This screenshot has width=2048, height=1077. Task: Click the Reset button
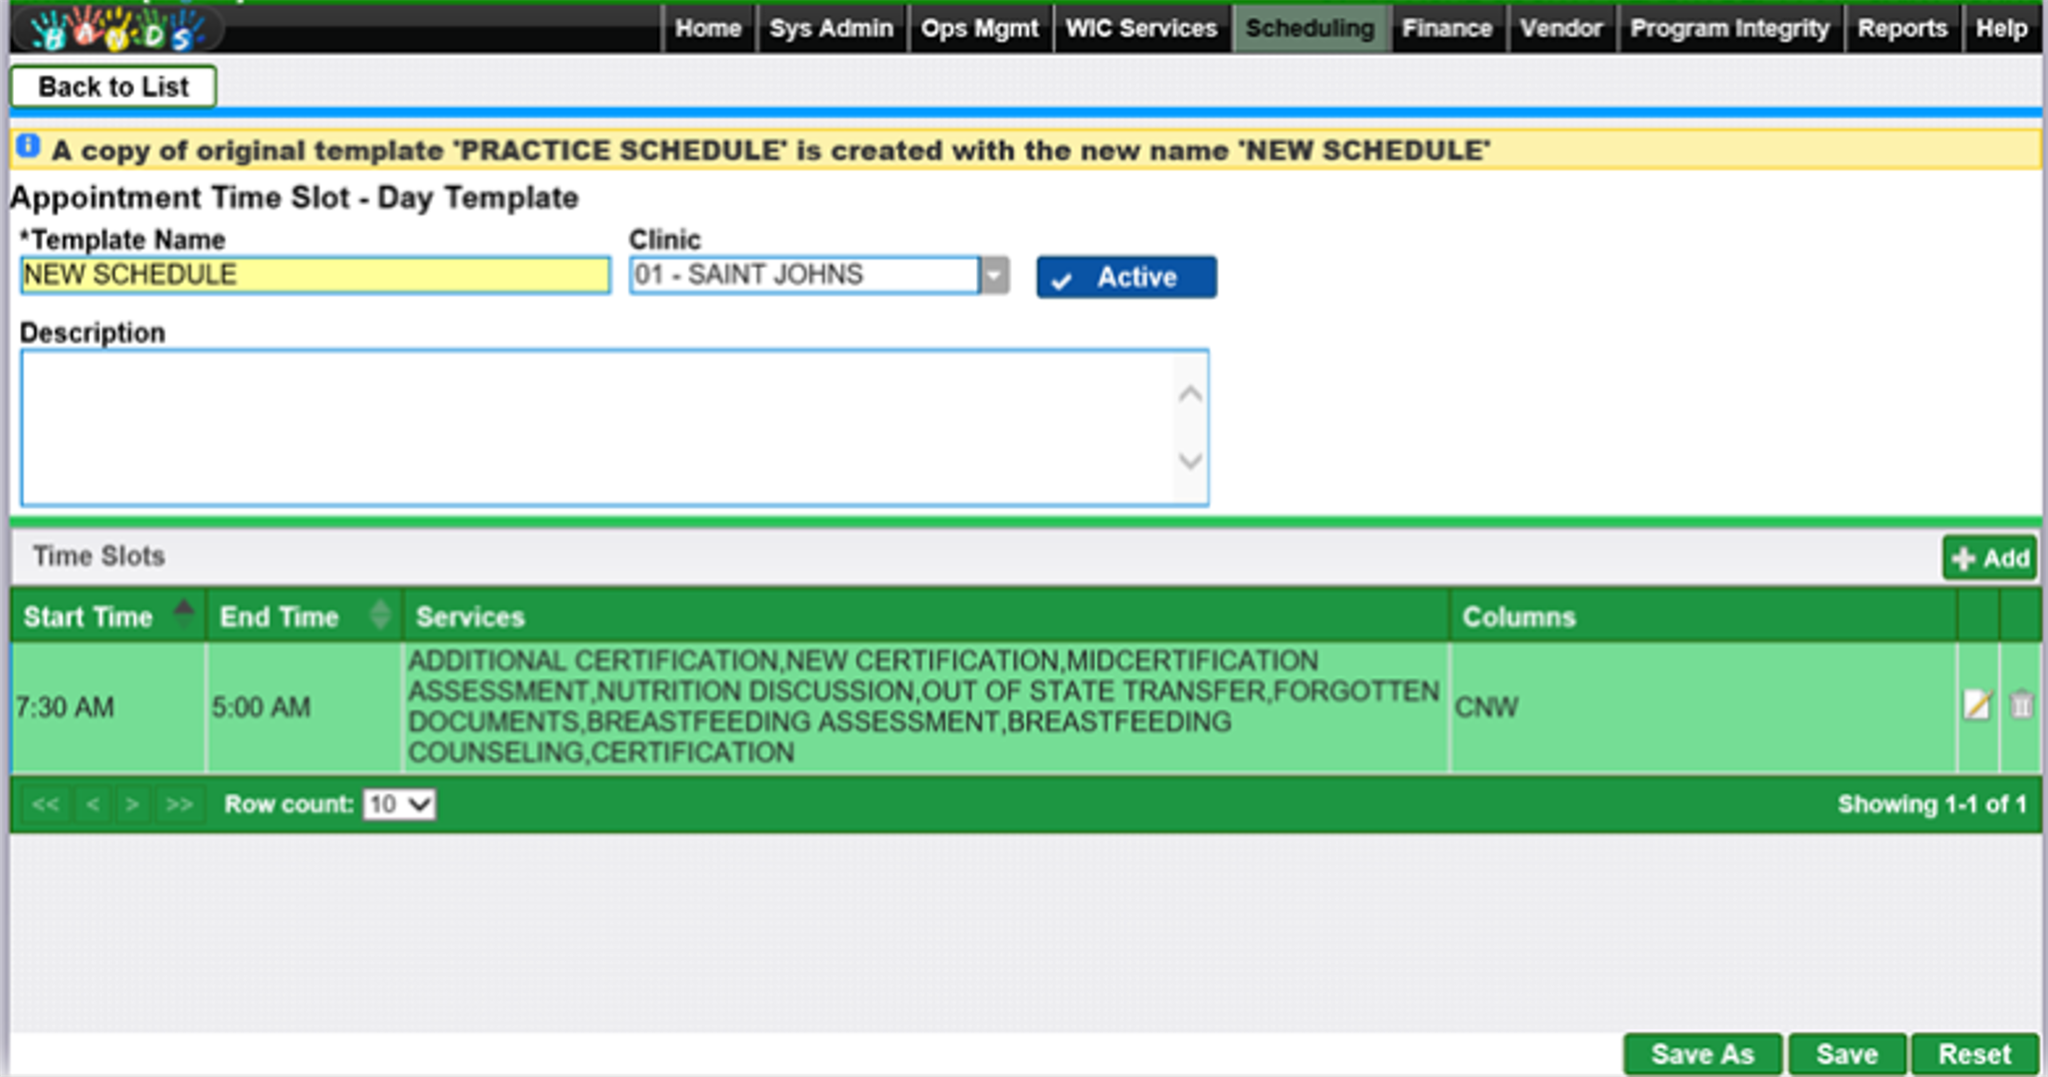pos(1974,1054)
